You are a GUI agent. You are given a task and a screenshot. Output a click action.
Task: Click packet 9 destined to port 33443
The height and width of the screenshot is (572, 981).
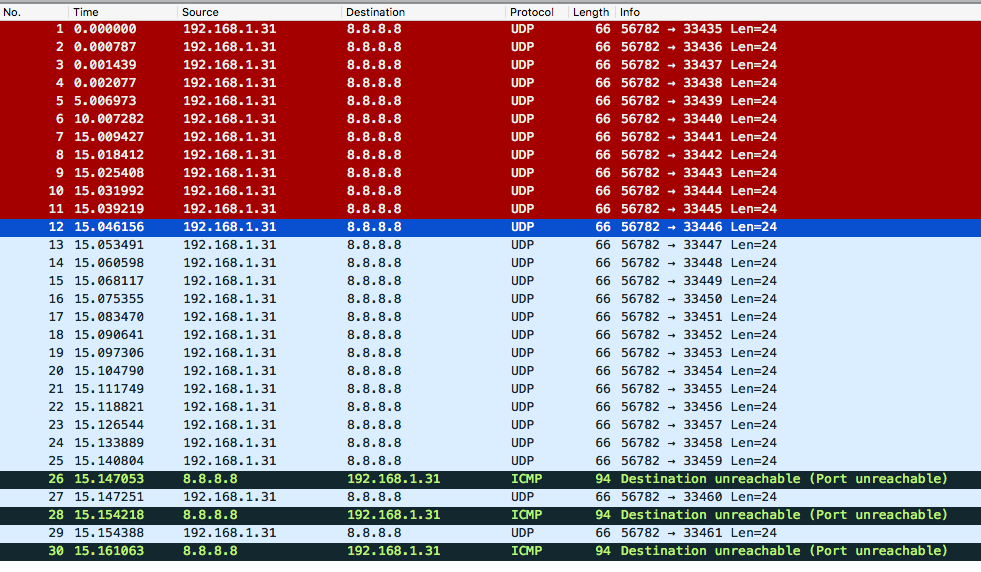(400, 173)
